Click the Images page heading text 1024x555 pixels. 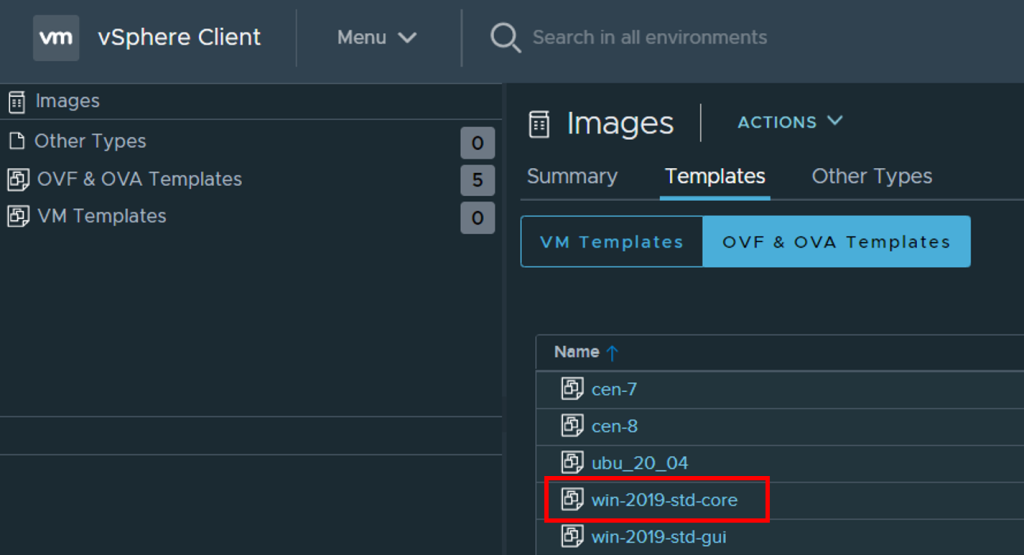(620, 123)
